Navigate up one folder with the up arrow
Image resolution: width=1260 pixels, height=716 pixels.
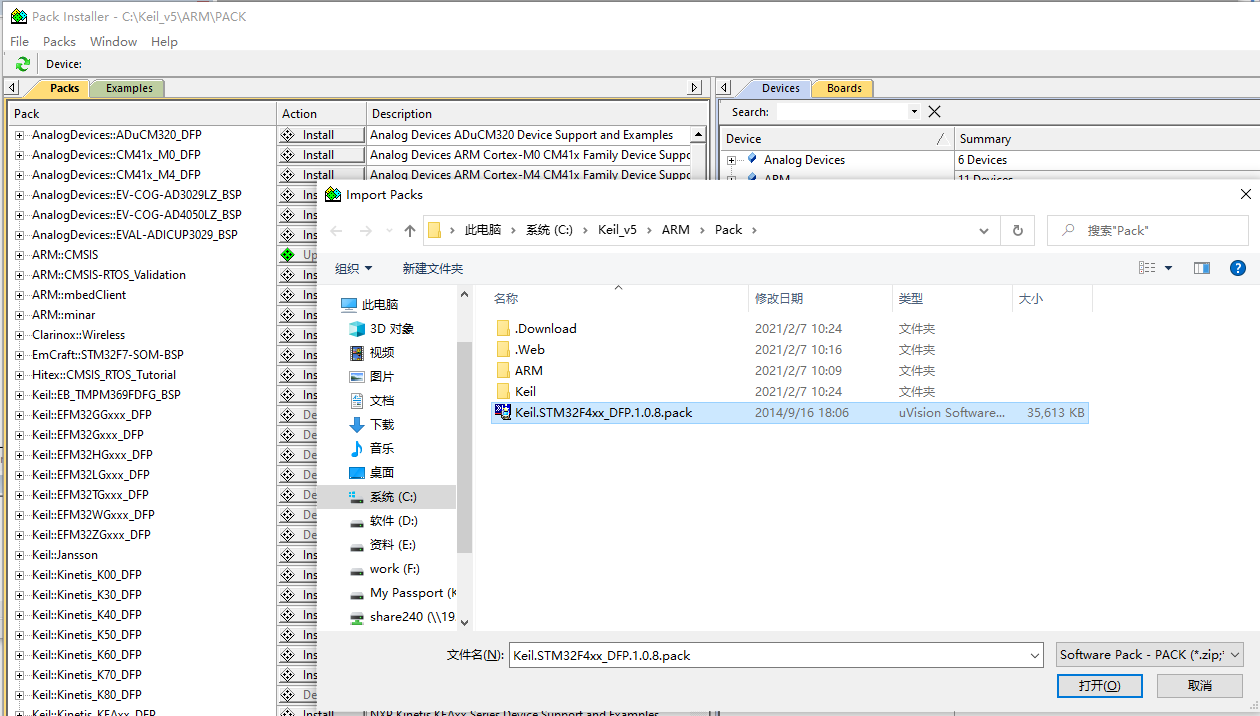tap(409, 230)
